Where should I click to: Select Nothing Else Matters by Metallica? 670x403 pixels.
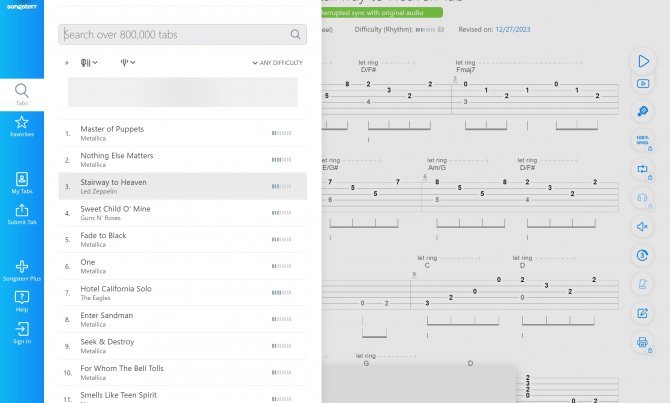pyautogui.click(x=182, y=160)
